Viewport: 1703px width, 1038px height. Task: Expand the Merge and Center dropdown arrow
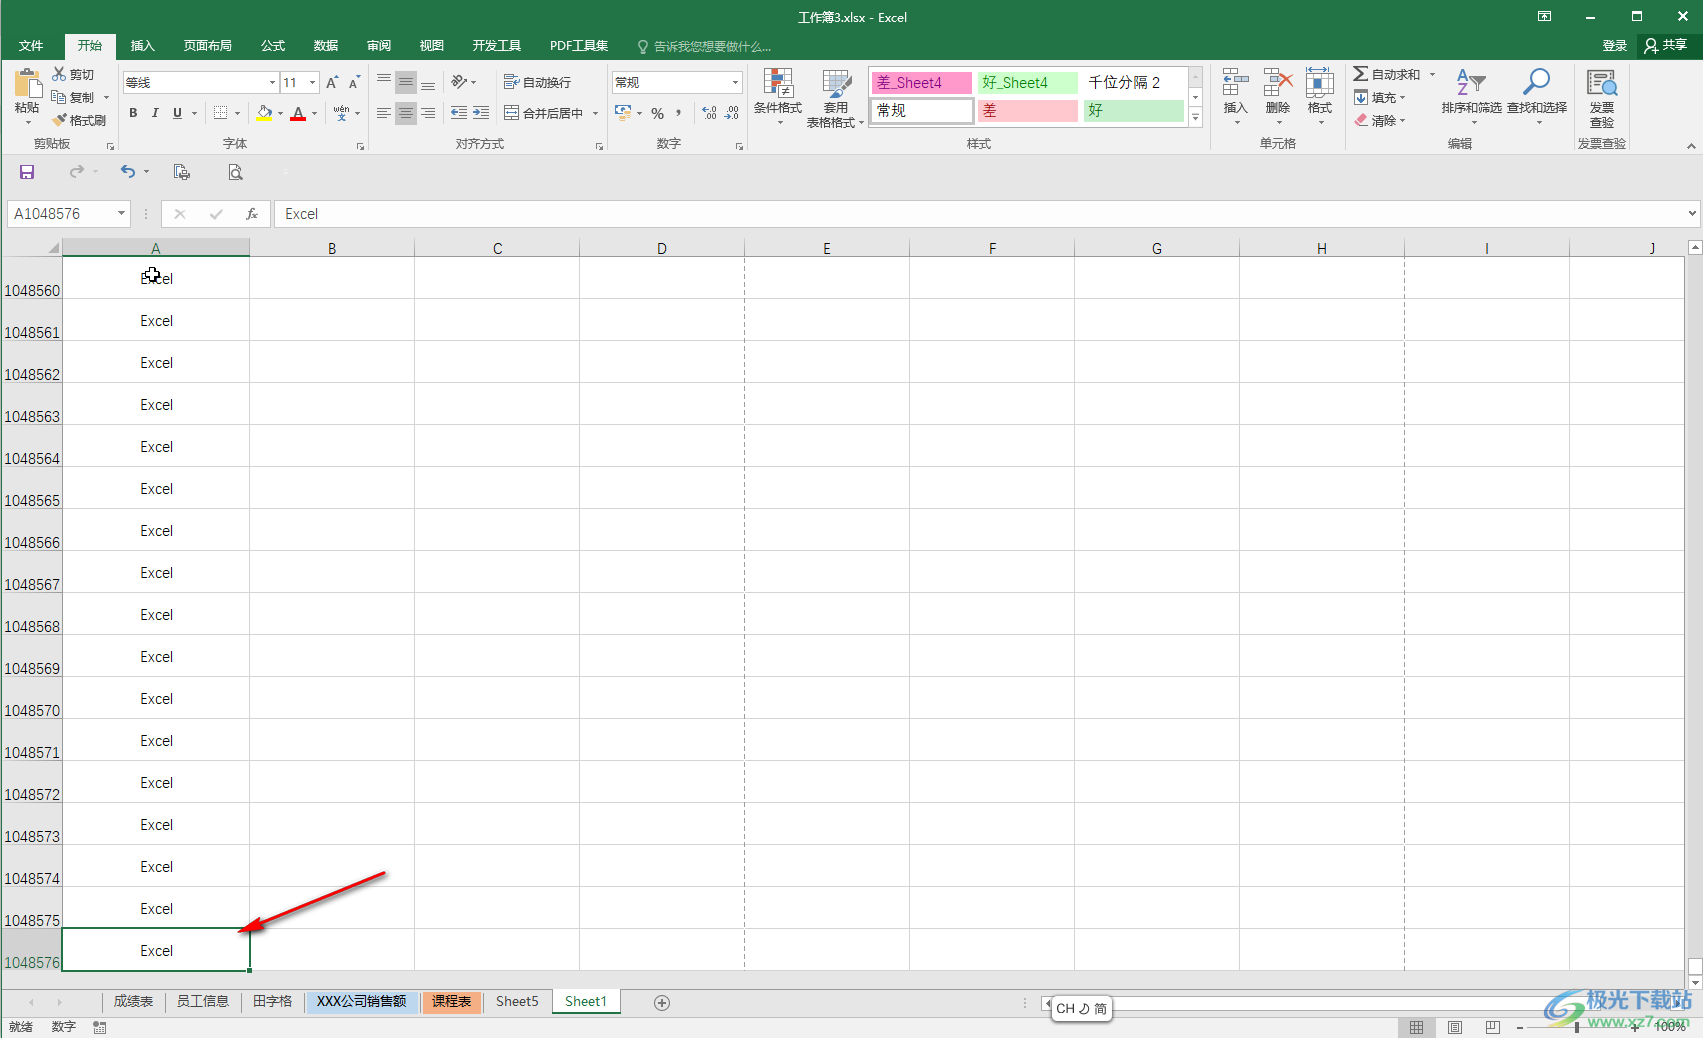tap(595, 113)
